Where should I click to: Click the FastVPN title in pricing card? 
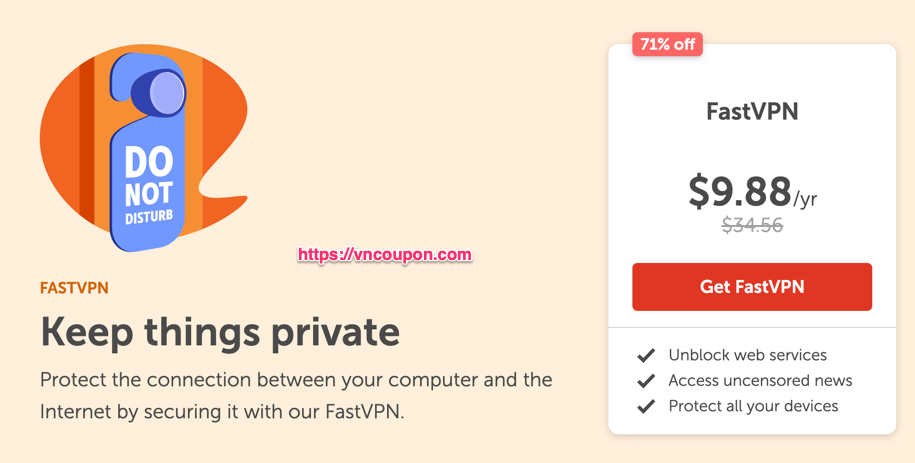(x=752, y=111)
